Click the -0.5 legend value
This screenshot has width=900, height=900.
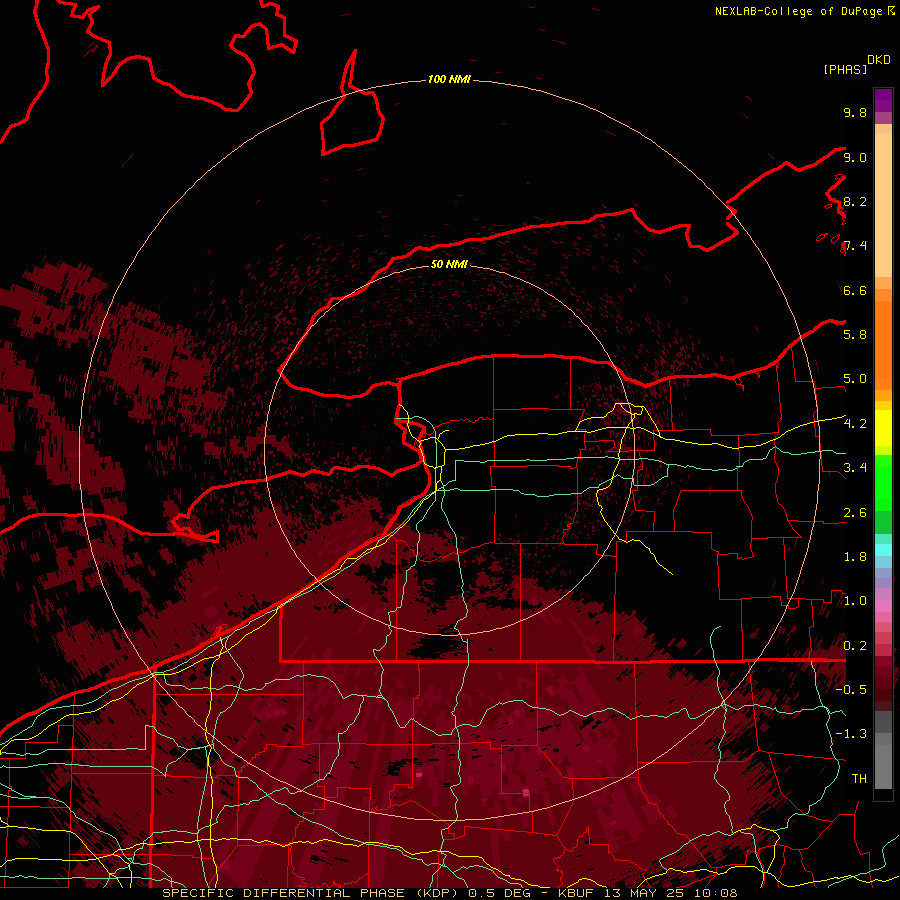point(851,689)
